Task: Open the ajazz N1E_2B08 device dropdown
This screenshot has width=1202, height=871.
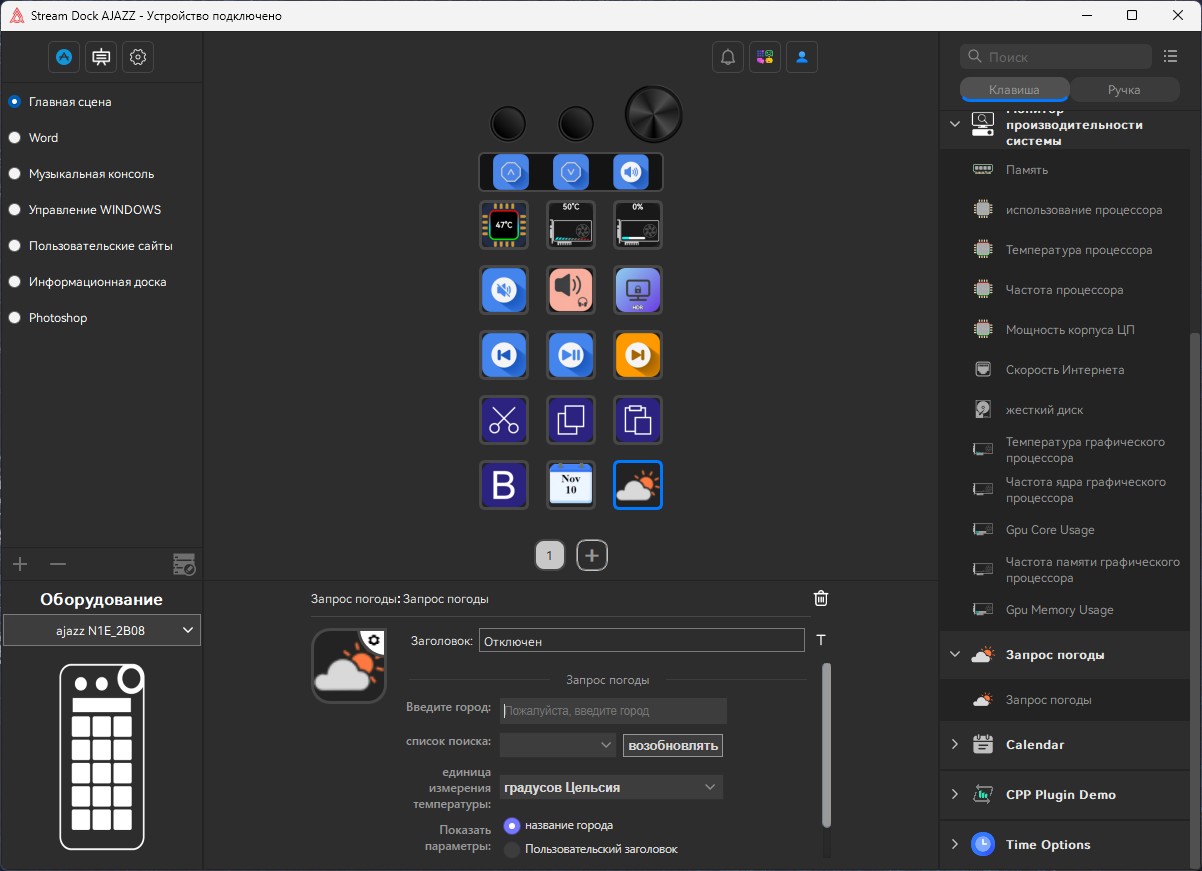Action: (102, 630)
